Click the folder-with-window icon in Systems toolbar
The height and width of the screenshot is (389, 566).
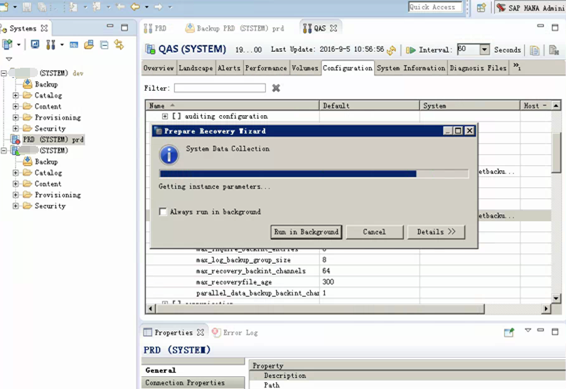[89, 44]
